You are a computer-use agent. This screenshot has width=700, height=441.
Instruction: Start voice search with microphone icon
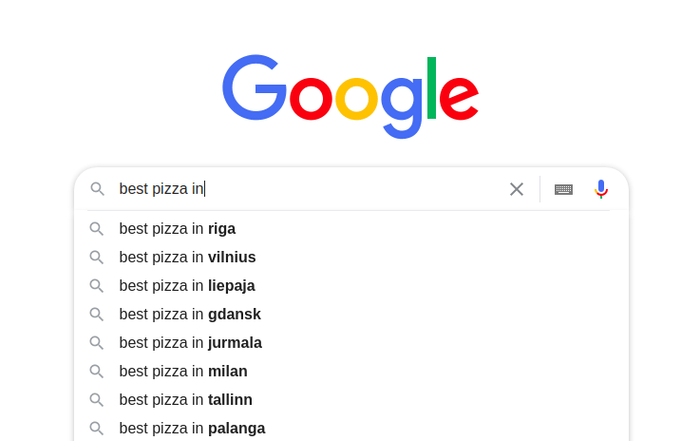tap(601, 189)
